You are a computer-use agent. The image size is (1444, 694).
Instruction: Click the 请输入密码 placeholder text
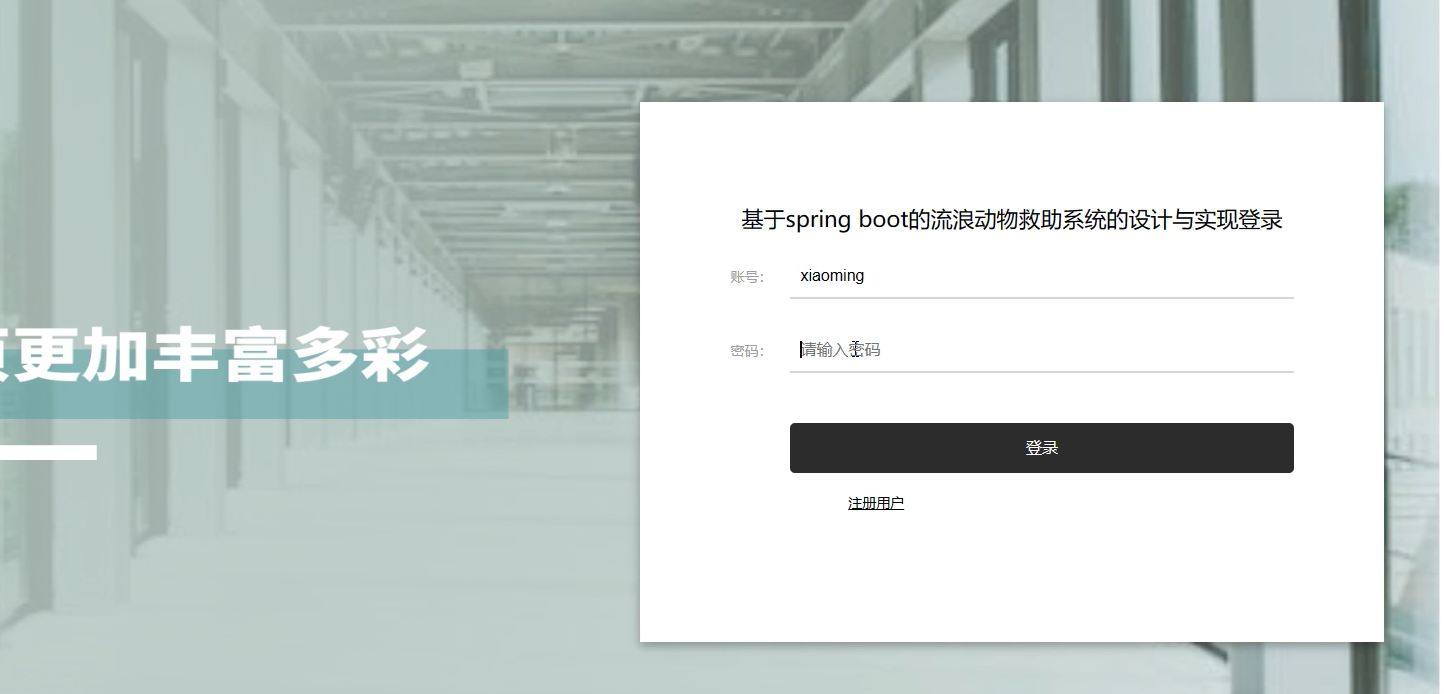coord(841,350)
